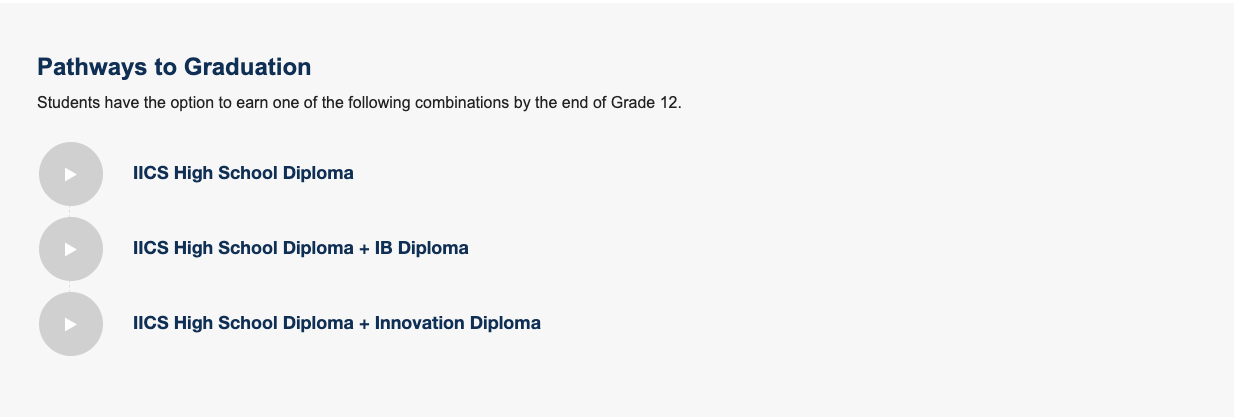Click the plus sign in the Innovation Diploma title
1234x418 pixels.
coord(364,323)
